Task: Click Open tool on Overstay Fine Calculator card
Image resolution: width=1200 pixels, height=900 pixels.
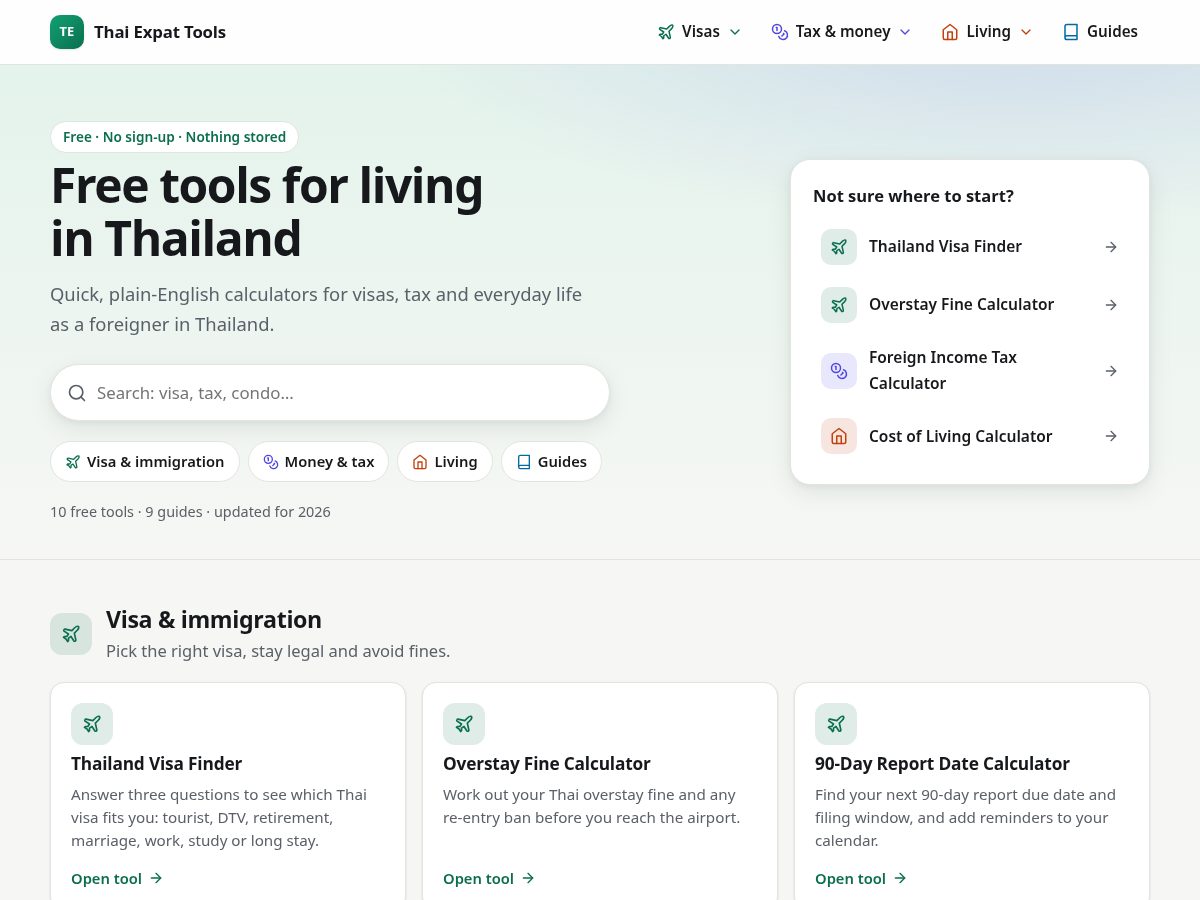Action: point(489,879)
